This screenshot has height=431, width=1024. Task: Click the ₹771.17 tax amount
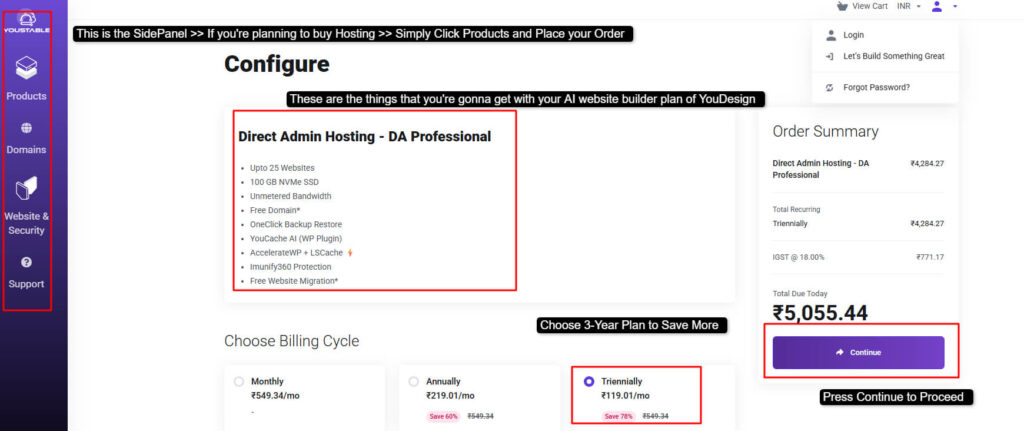930,257
